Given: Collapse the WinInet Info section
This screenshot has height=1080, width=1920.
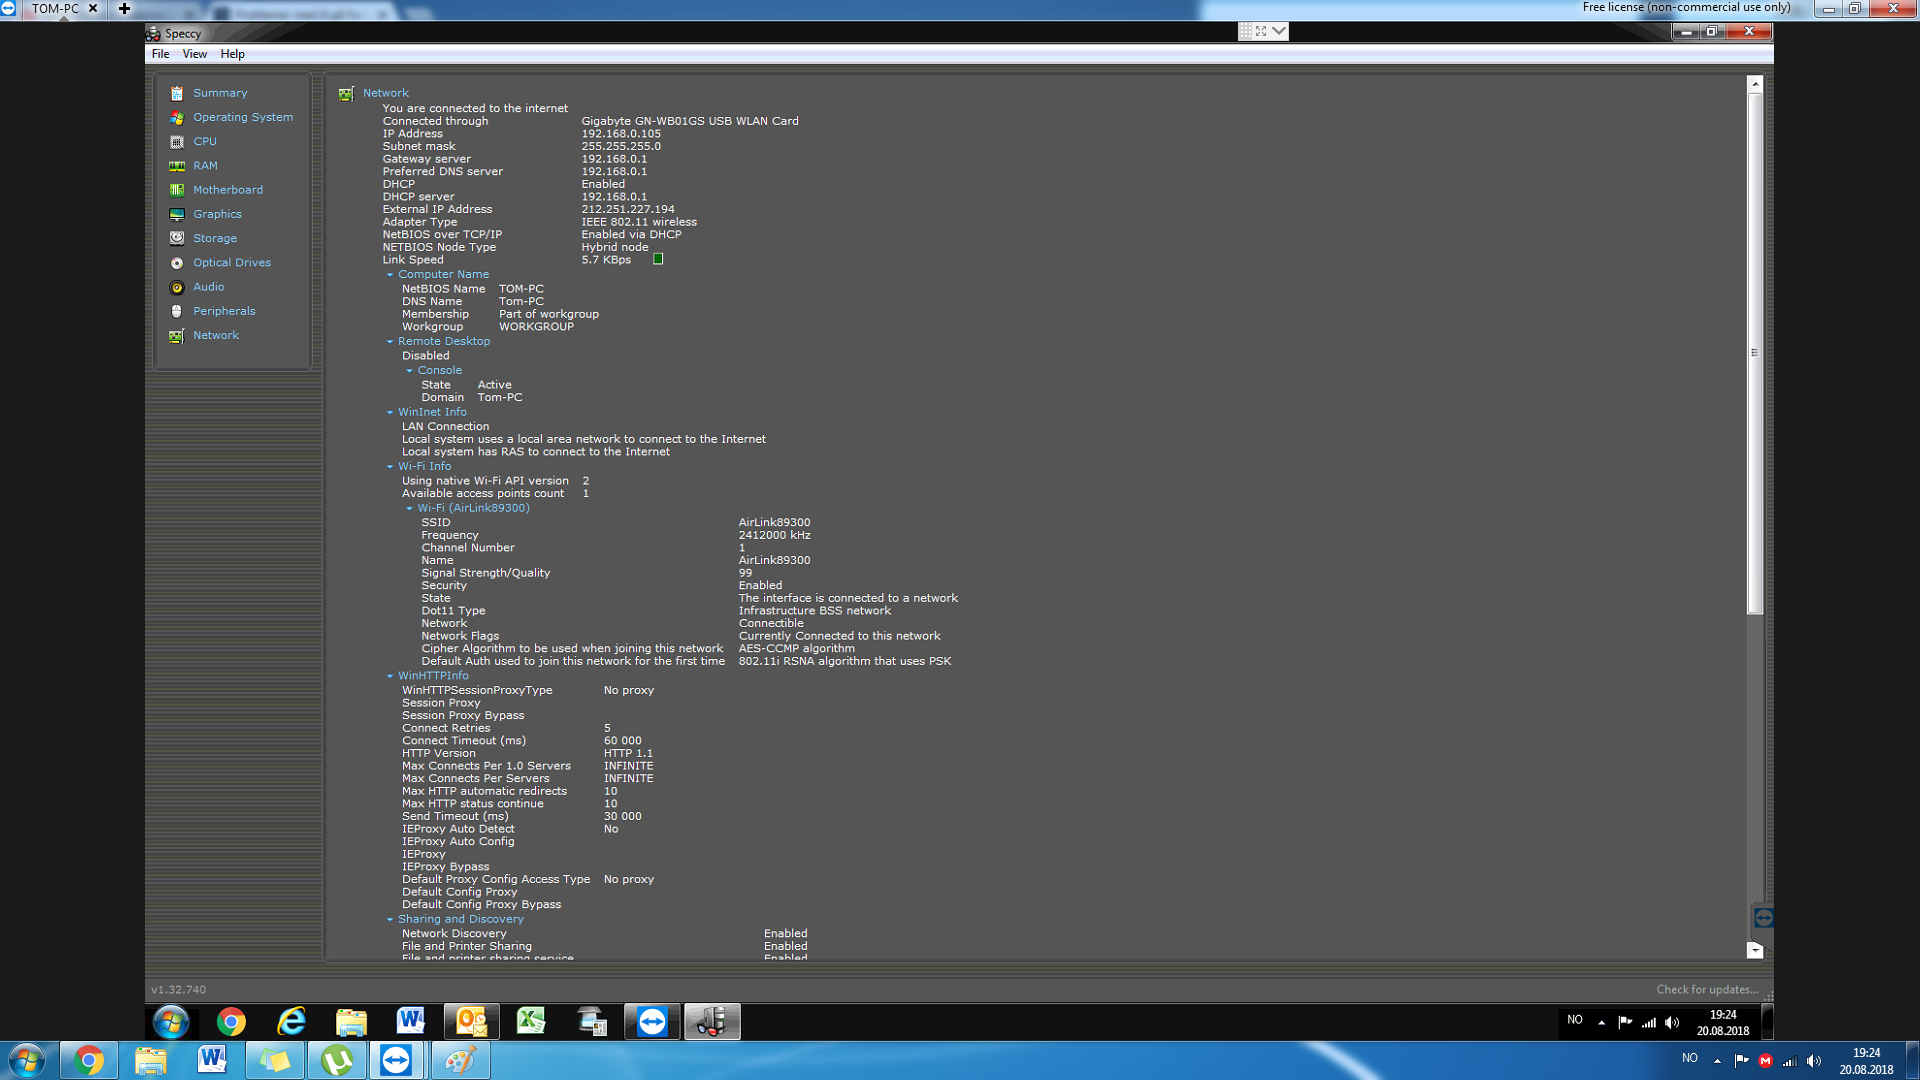Looking at the screenshot, I should tap(390, 413).
